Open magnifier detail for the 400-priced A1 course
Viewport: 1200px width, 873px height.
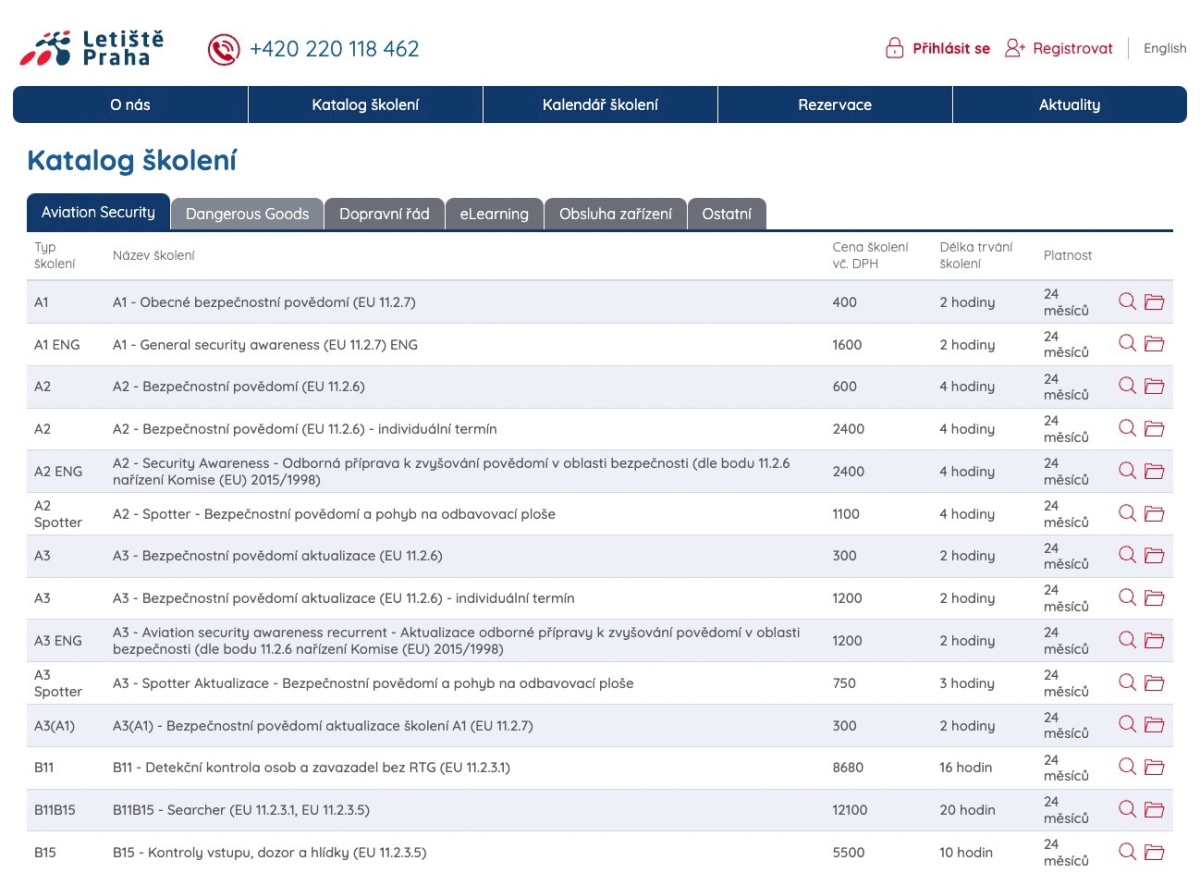coord(1127,302)
